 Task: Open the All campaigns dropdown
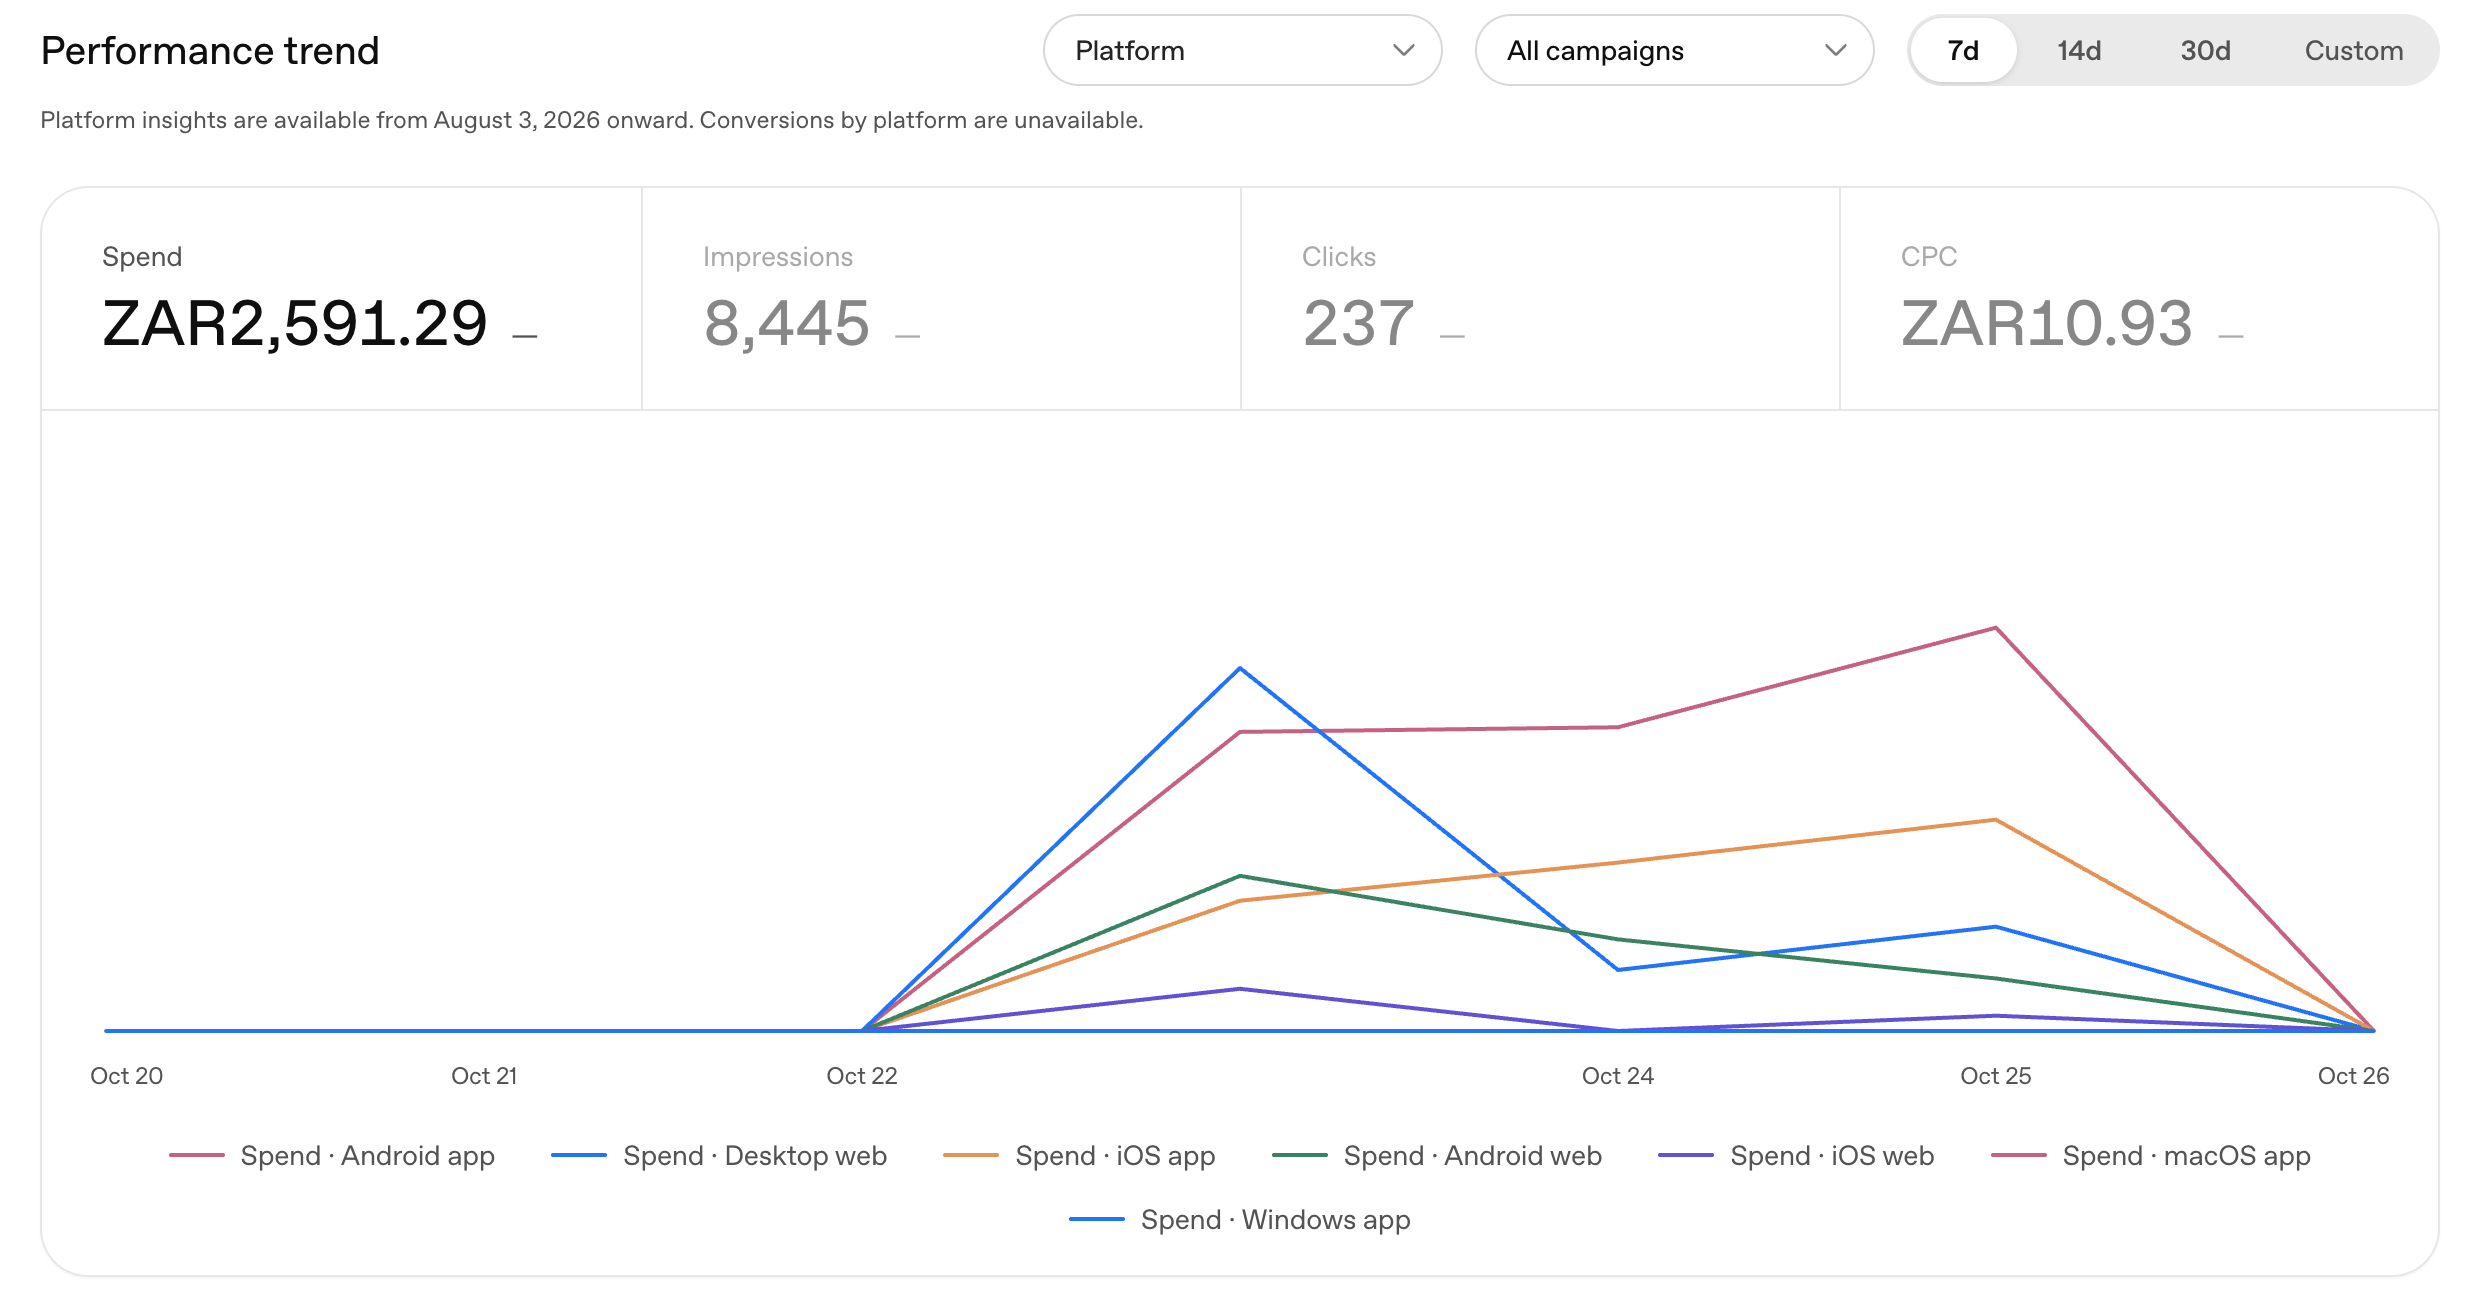(x=1674, y=50)
